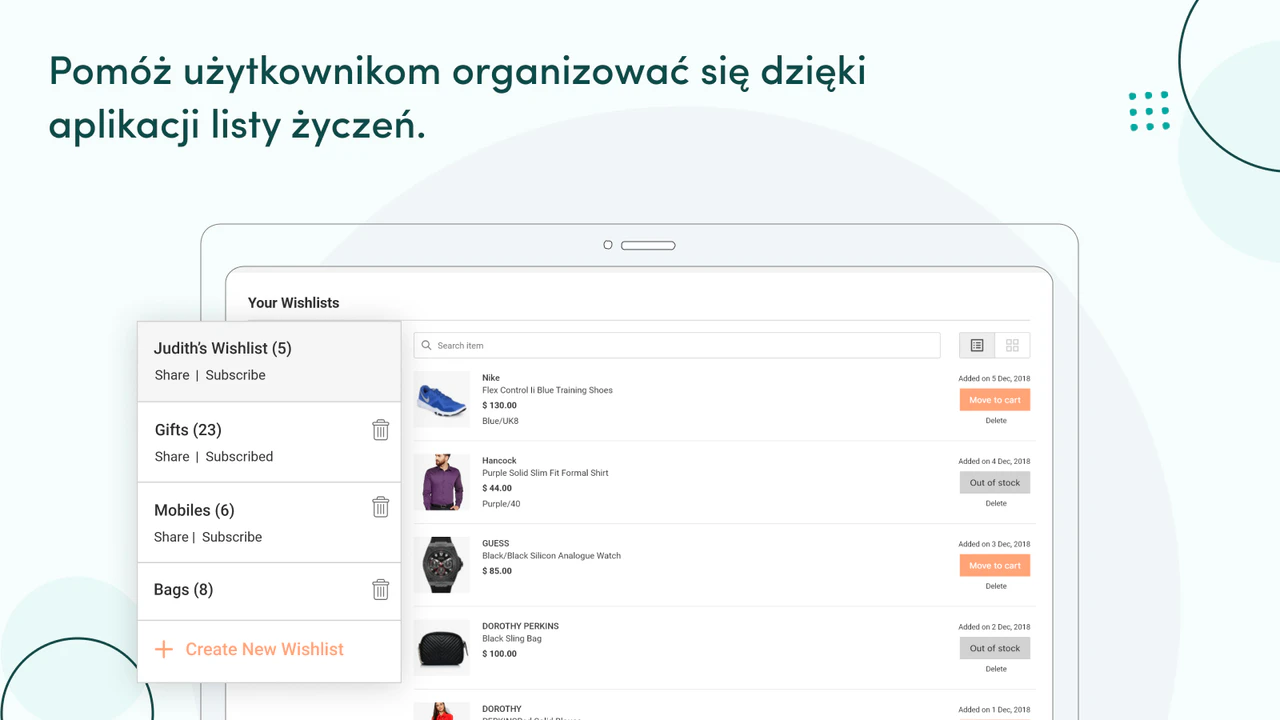1280x720 pixels.
Task: Click Subscribed under Gifts wishlist
Action: pos(239,456)
